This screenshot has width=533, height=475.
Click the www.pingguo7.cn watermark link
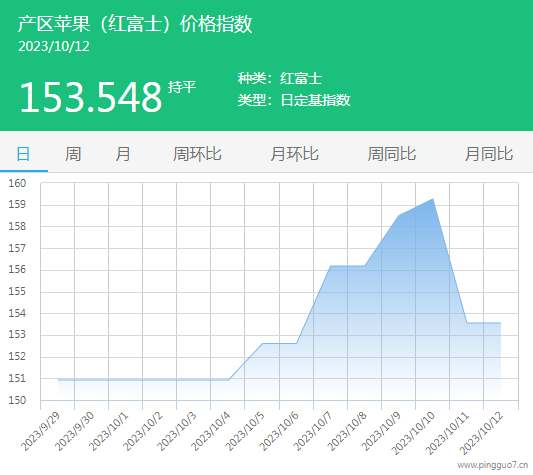click(x=493, y=465)
